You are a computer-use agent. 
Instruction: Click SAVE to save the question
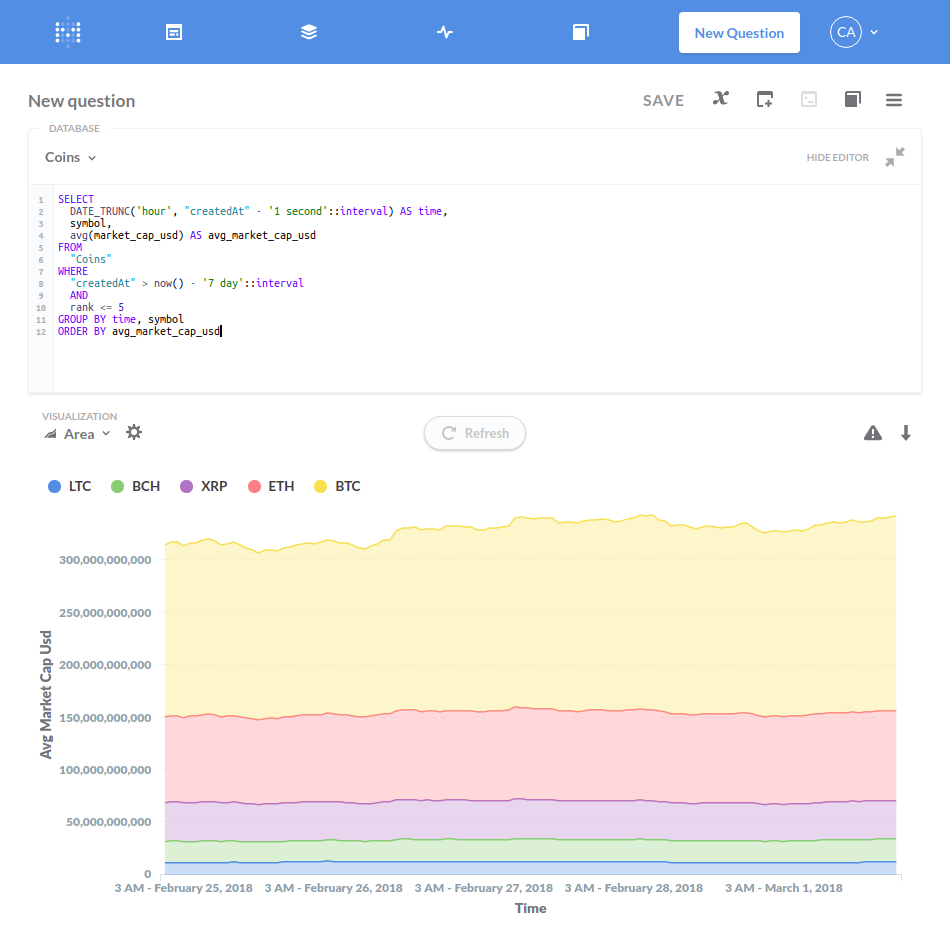pos(663,100)
